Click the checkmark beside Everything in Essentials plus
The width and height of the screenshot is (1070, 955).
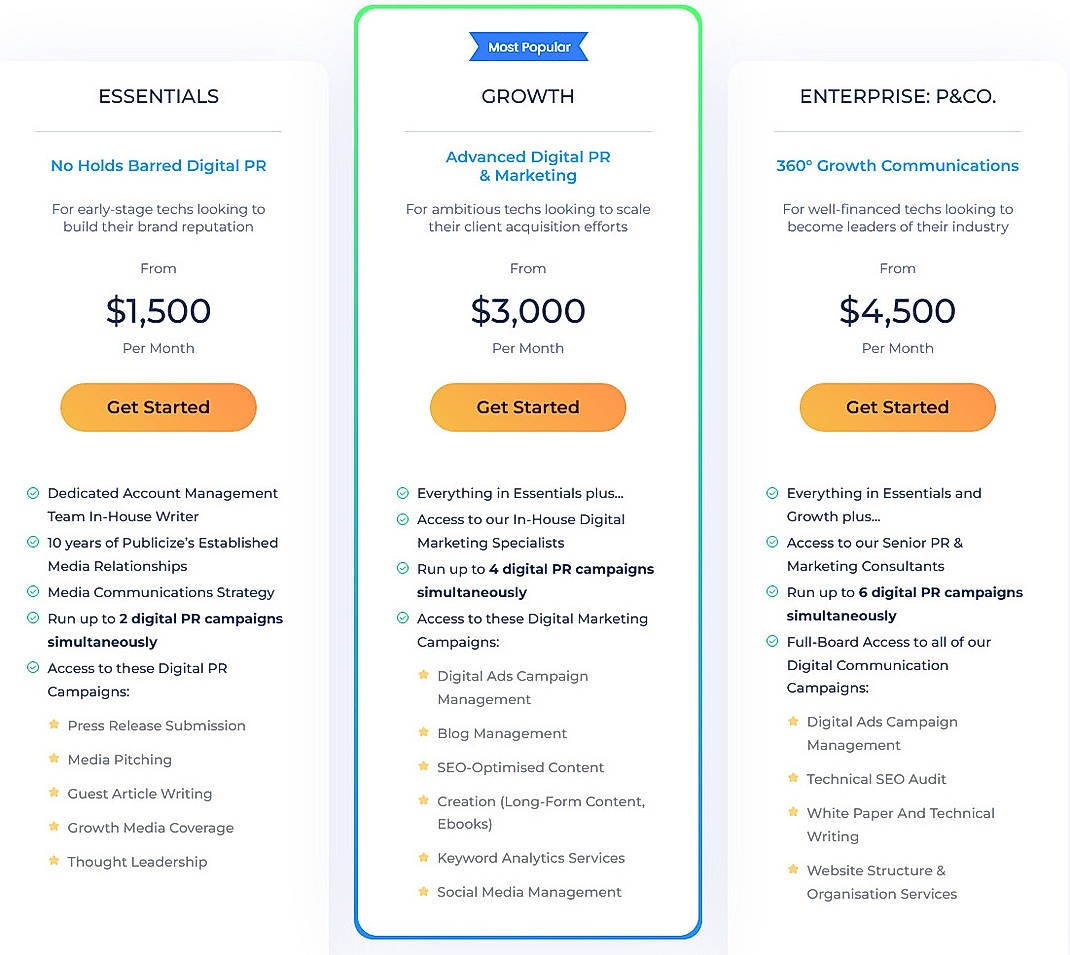[401, 493]
